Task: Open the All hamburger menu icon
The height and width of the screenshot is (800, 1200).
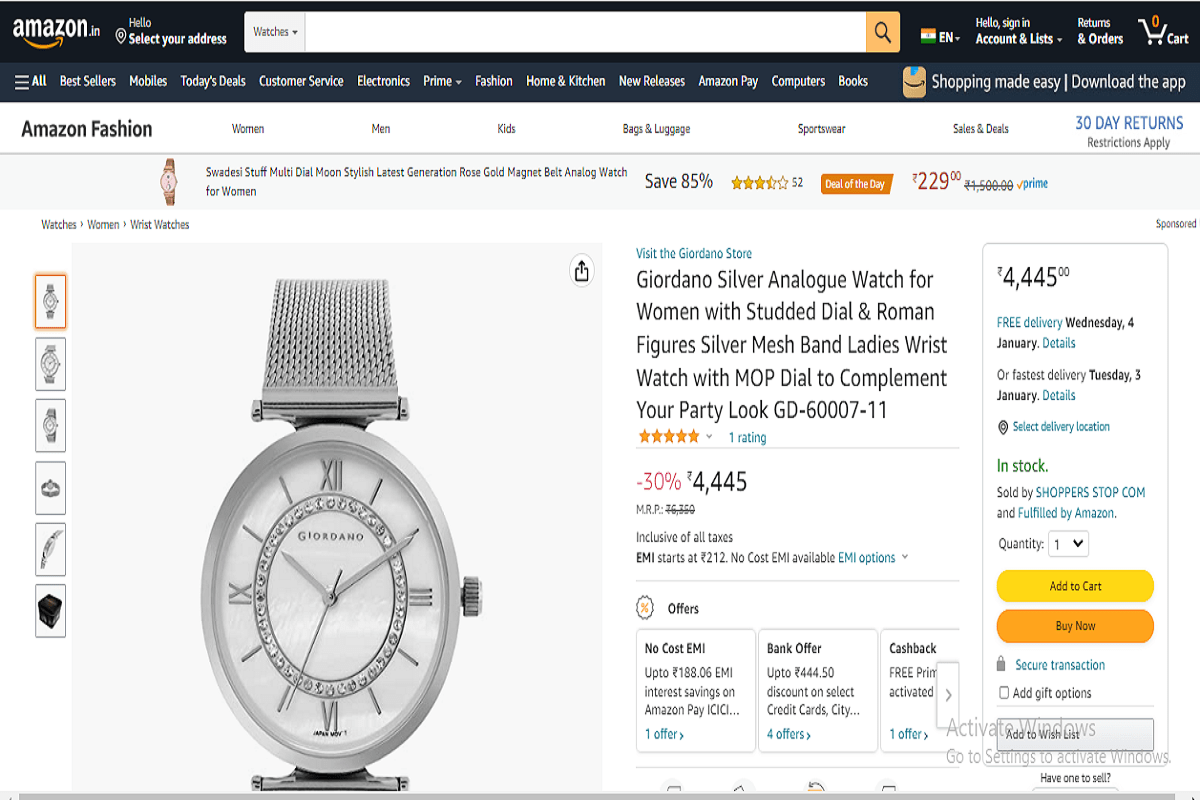Action: pyautogui.click(x=20, y=81)
